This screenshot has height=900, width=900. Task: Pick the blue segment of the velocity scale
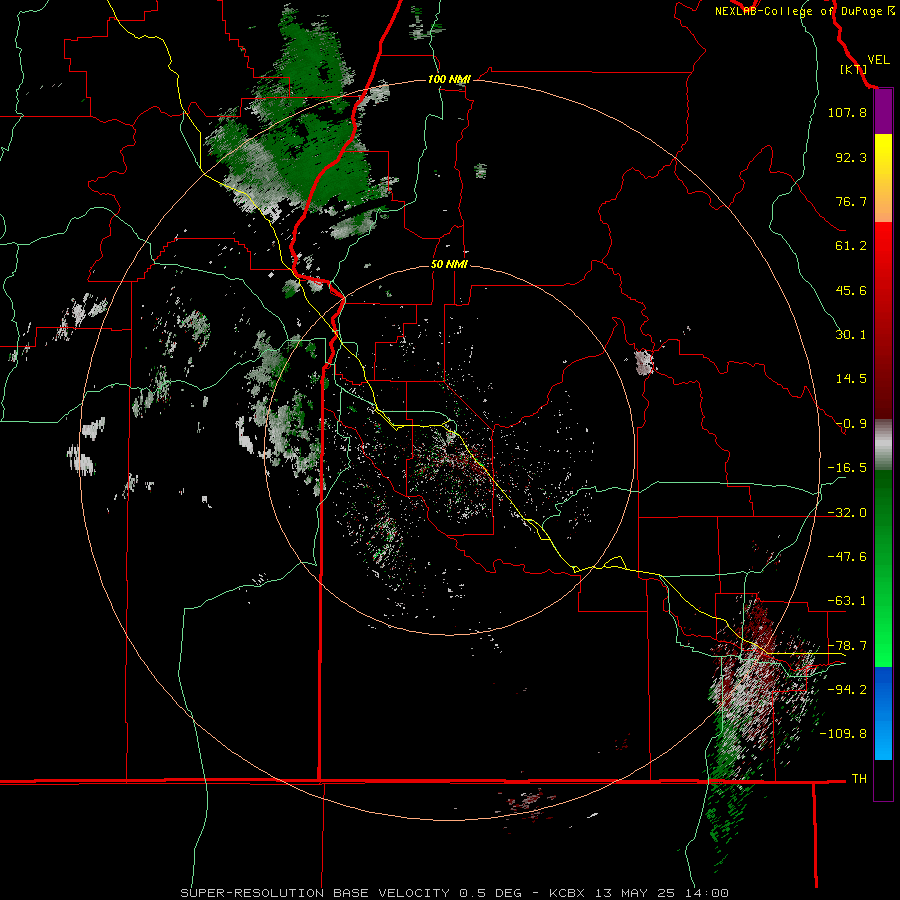click(x=883, y=713)
